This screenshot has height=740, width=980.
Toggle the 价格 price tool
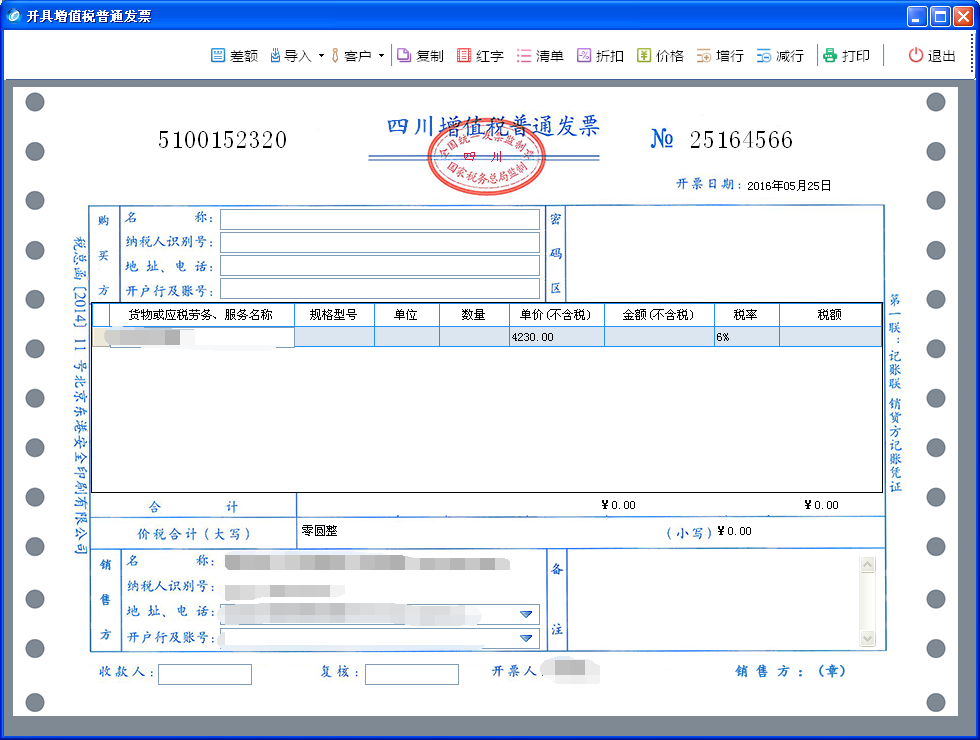coord(660,56)
